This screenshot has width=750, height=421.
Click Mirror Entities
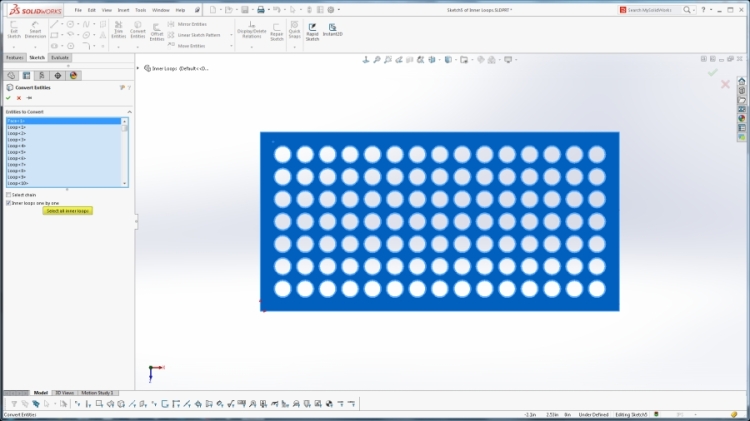click(x=188, y=24)
